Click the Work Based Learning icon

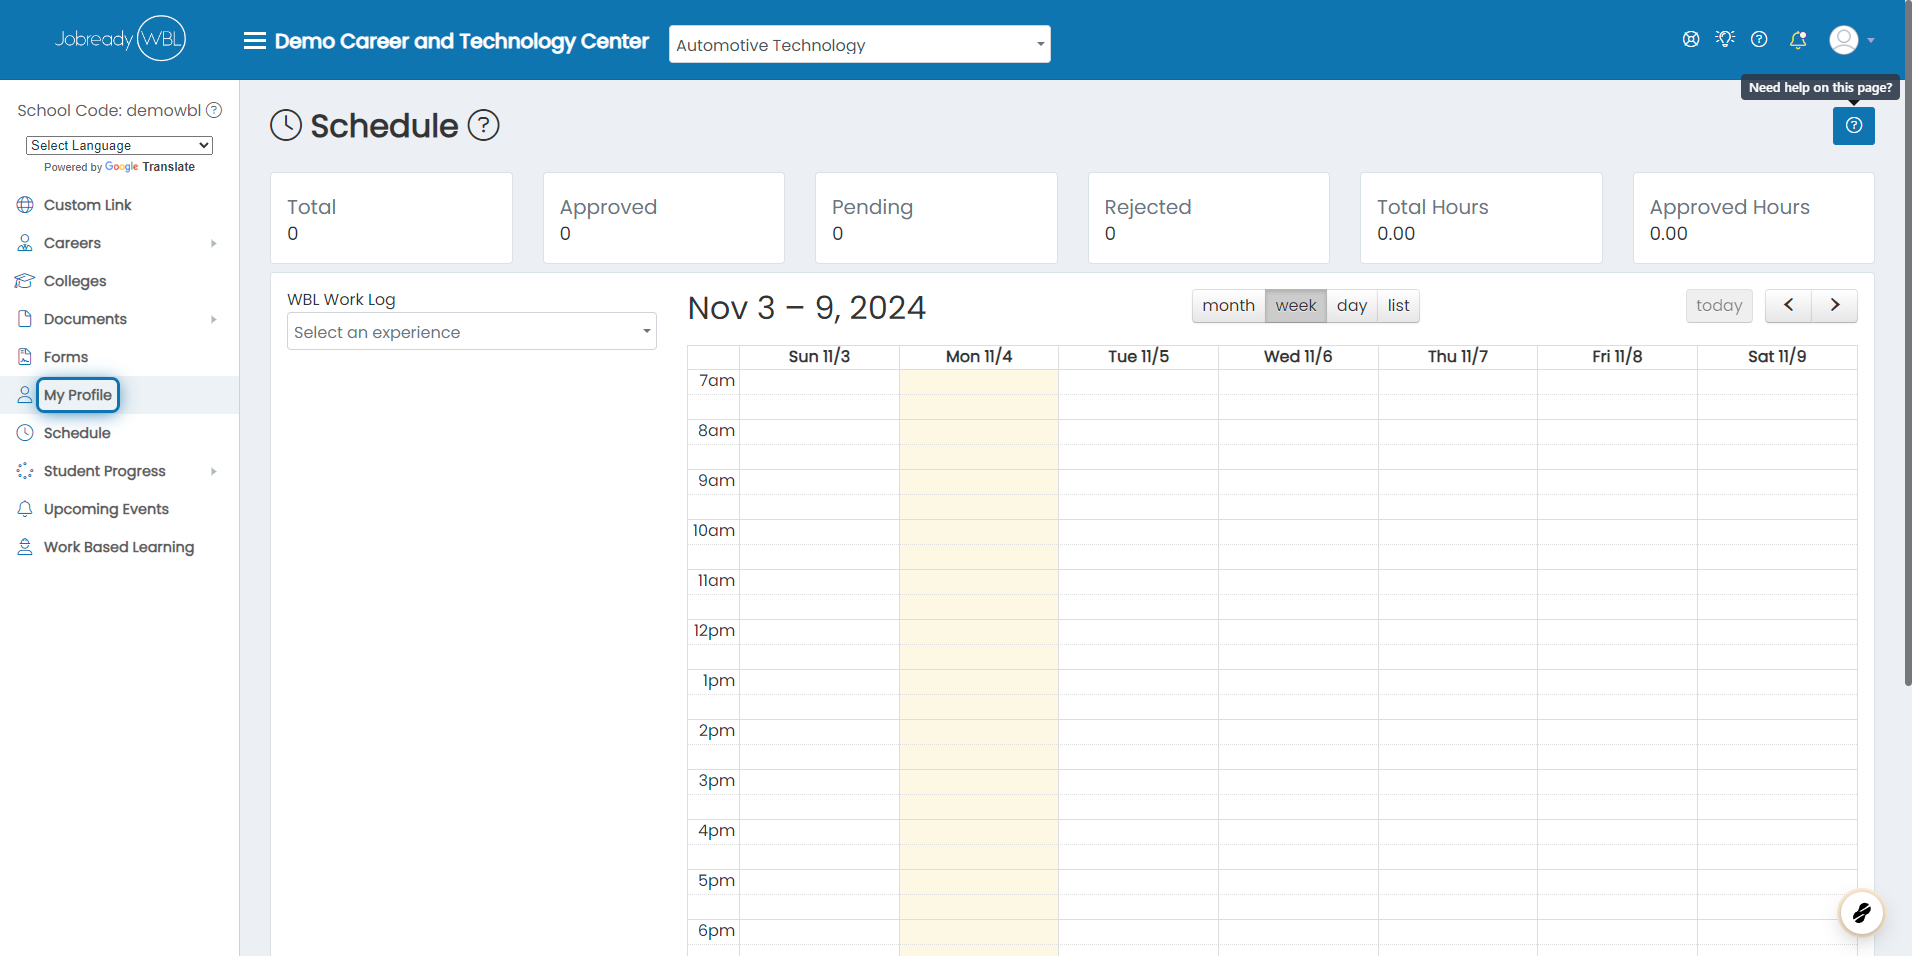coord(25,547)
